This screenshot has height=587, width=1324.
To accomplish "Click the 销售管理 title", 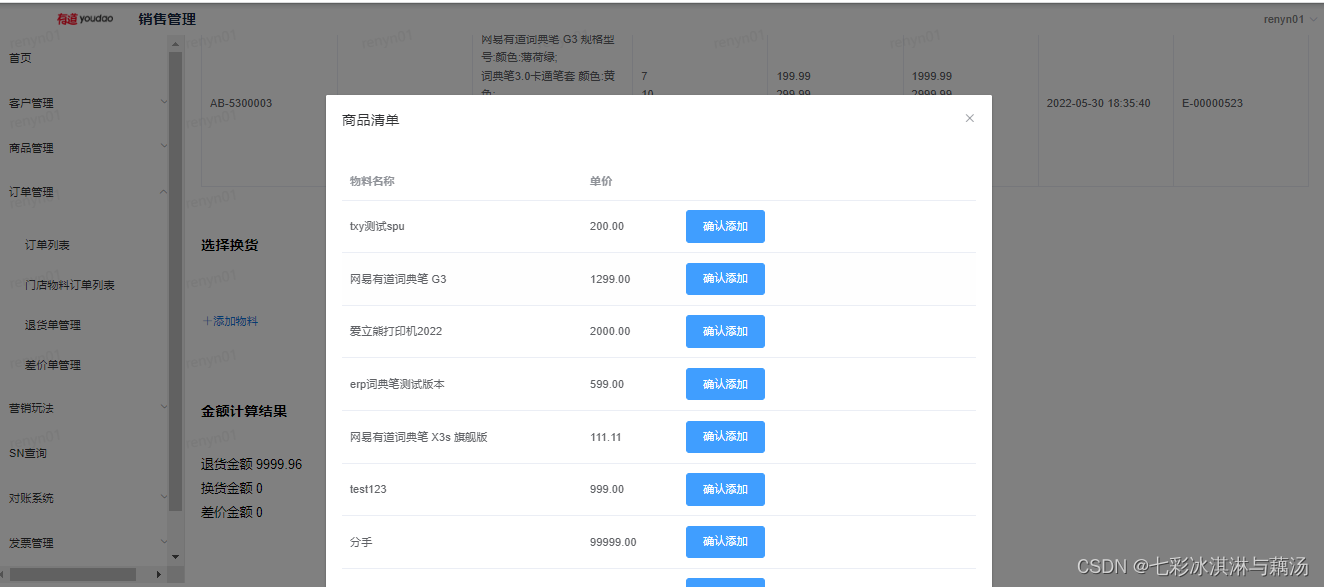I will pyautogui.click(x=167, y=19).
